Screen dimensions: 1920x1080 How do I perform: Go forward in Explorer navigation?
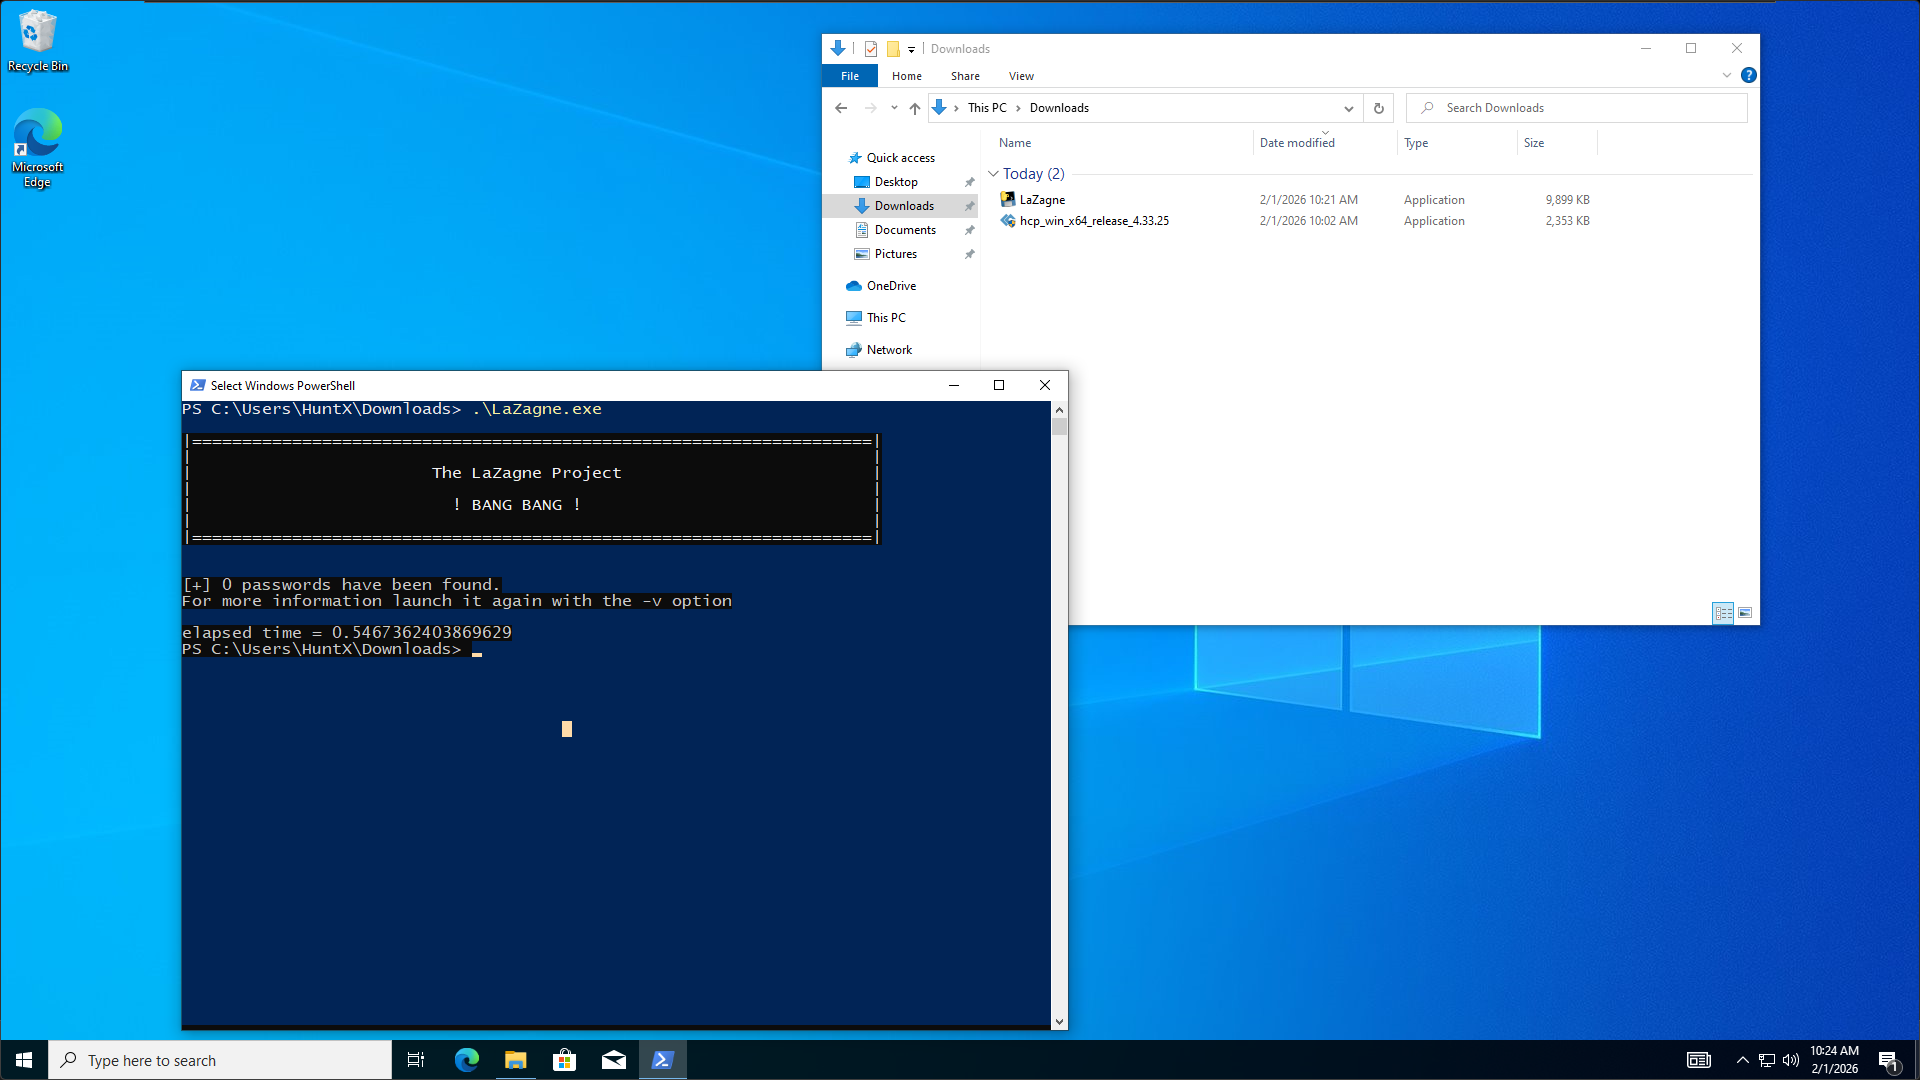coord(871,108)
